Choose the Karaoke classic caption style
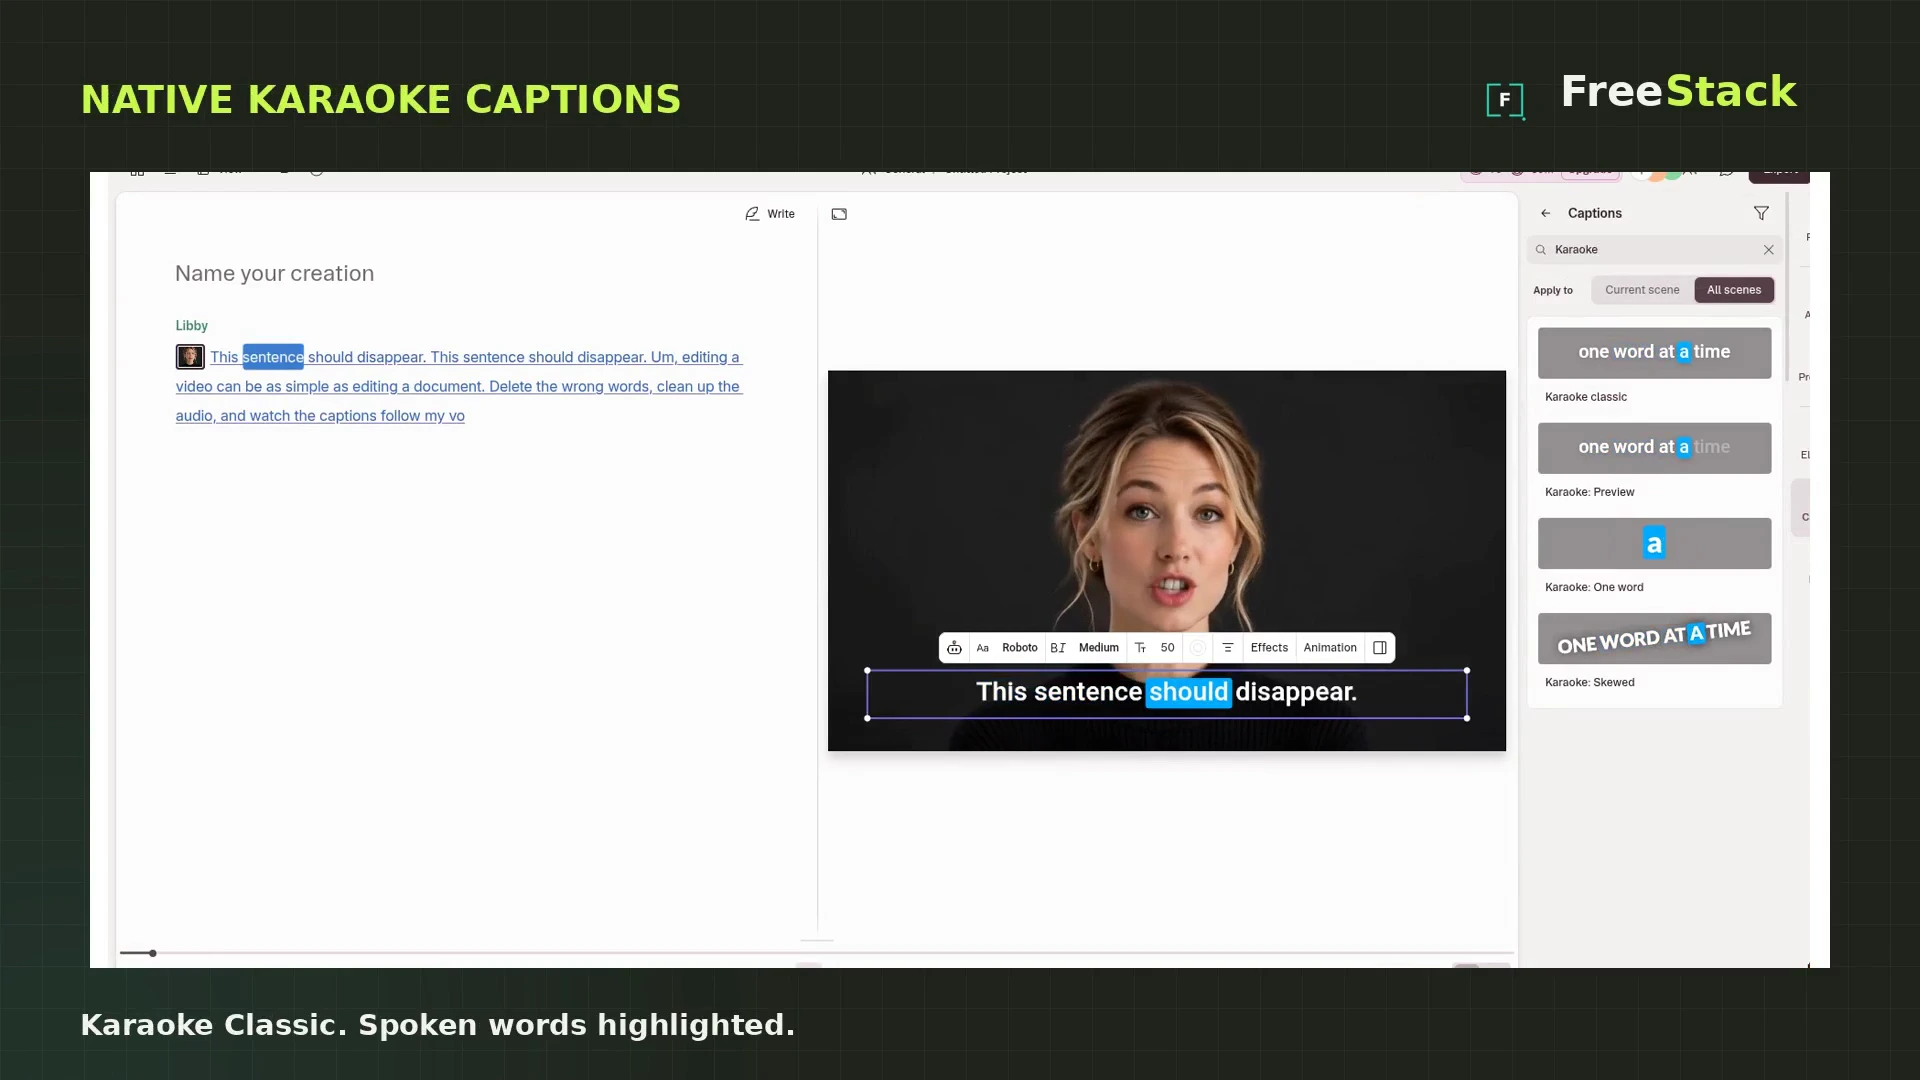This screenshot has height=1080, width=1920. pyautogui.click(x=1654, y=353)
